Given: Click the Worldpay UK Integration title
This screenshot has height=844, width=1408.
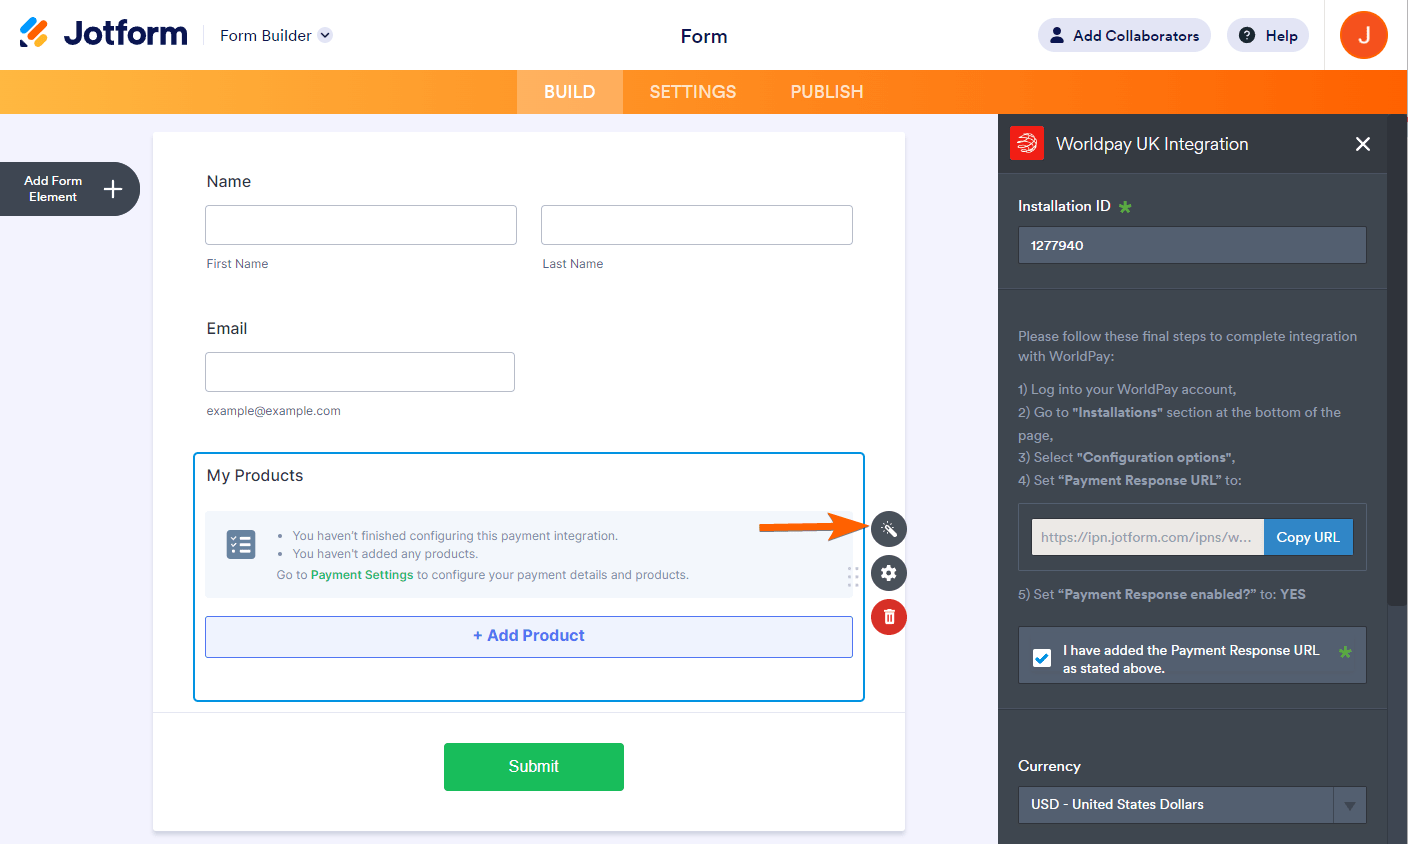Looking at the screenshot, I should pyautogui.click(x=1152, y=144).
